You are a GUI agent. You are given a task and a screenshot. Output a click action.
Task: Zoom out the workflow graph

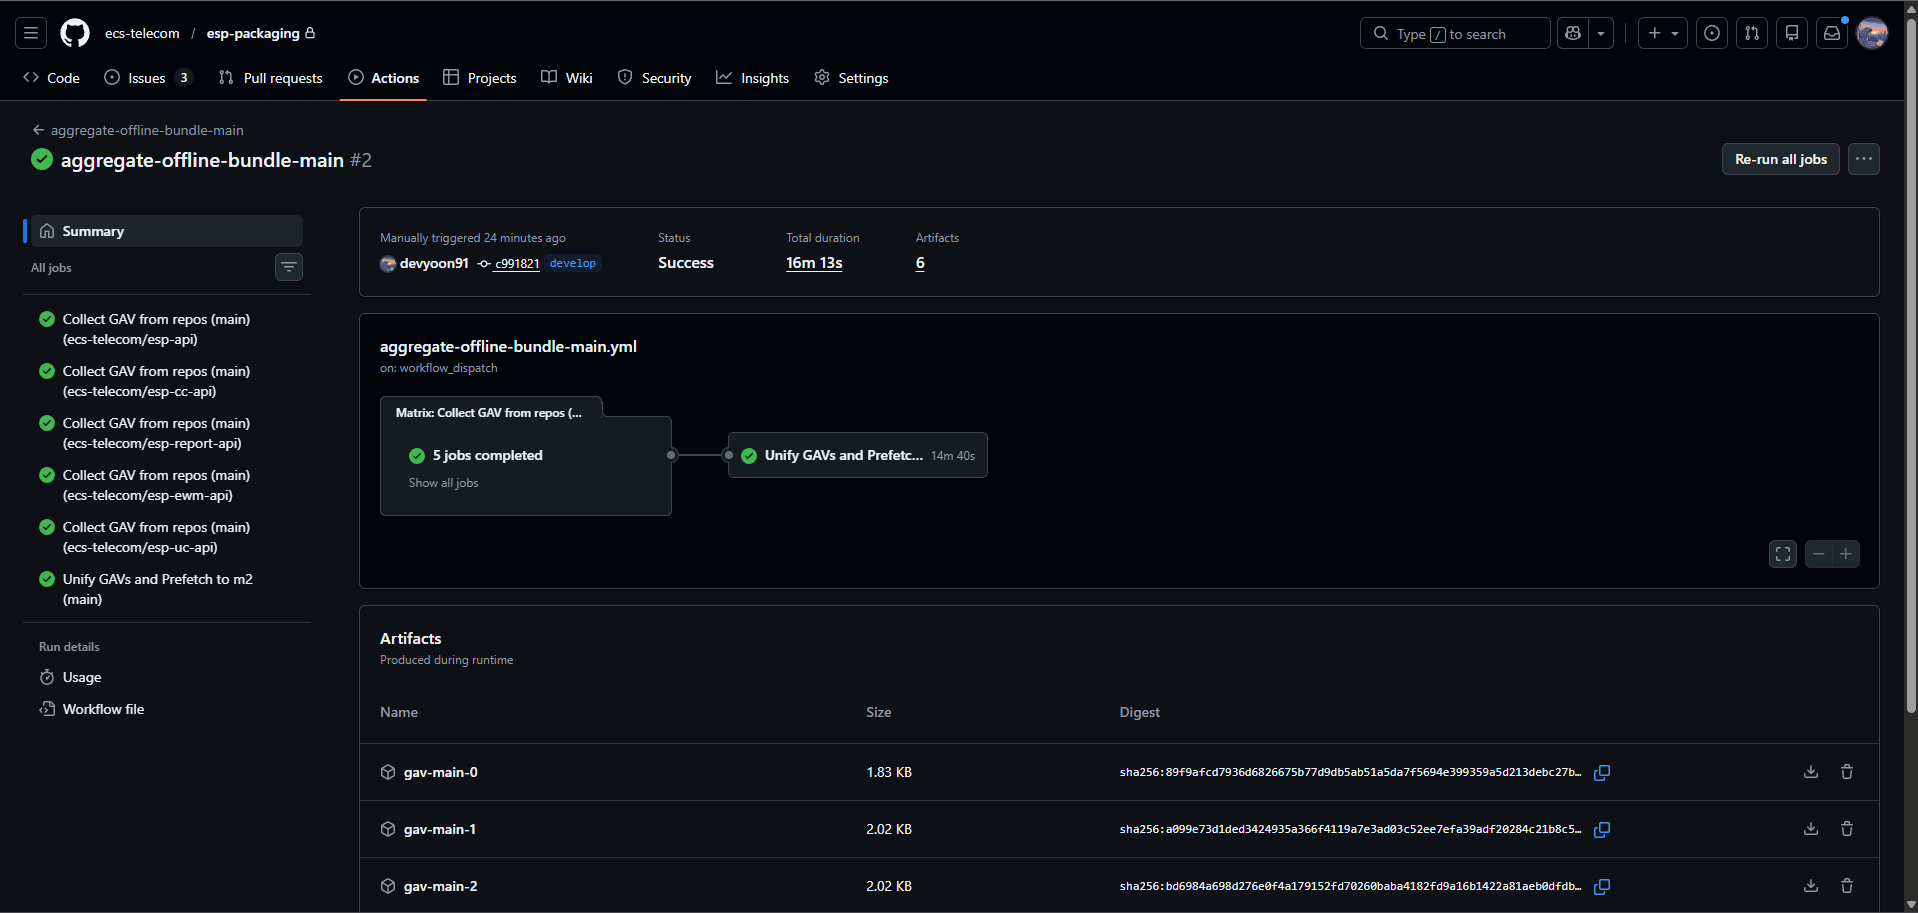(x=1819, y=554)
